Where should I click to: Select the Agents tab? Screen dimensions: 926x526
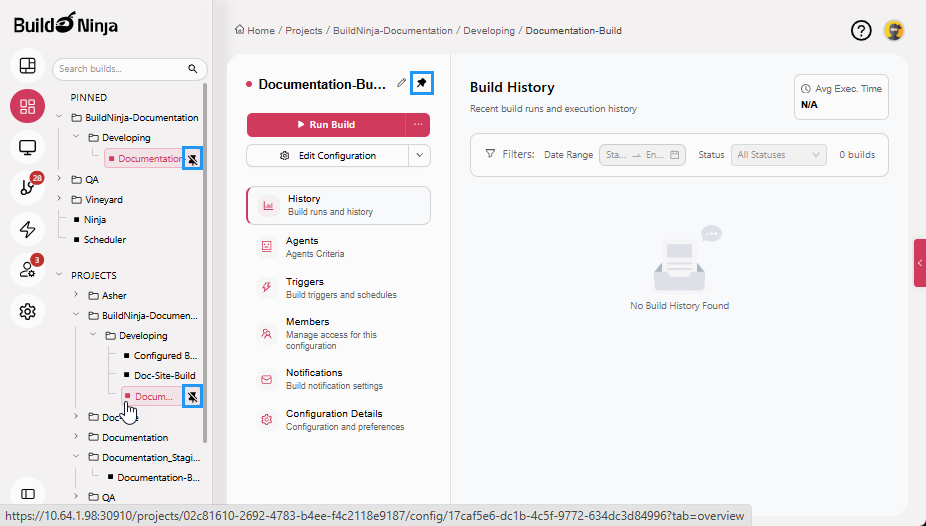338,247
